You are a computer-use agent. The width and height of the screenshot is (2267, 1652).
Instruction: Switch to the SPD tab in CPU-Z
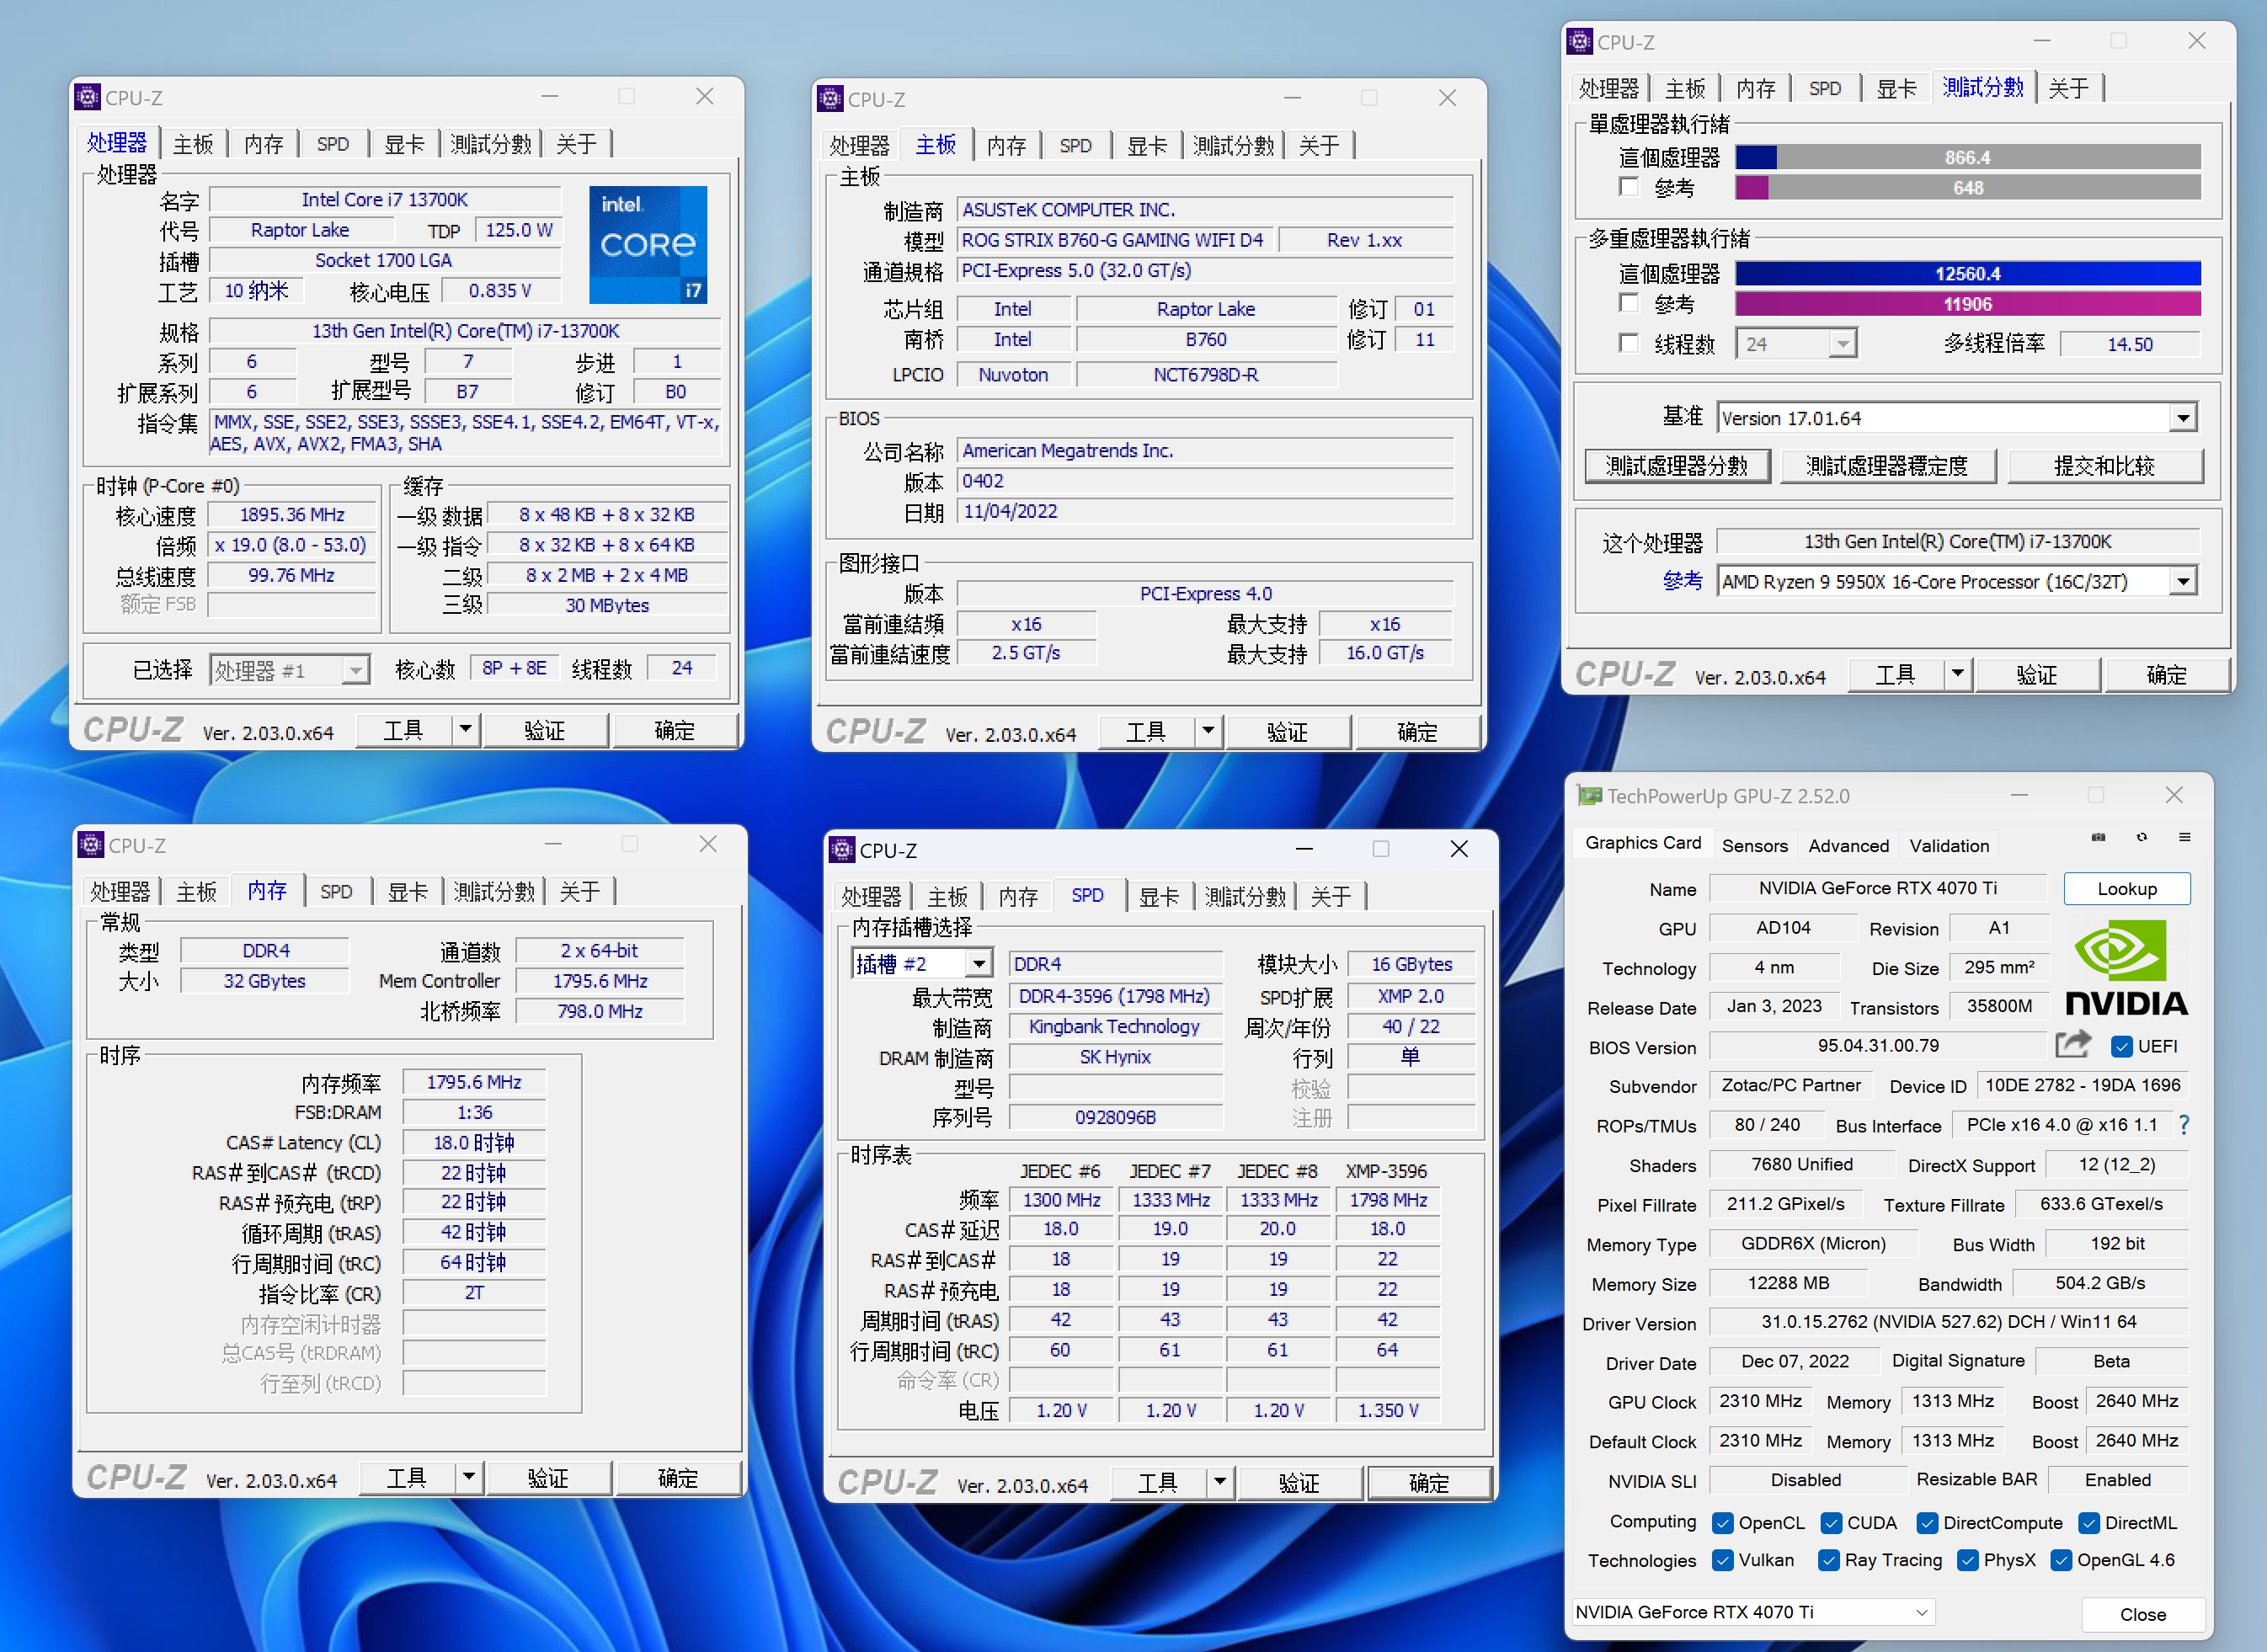[334, 143]
